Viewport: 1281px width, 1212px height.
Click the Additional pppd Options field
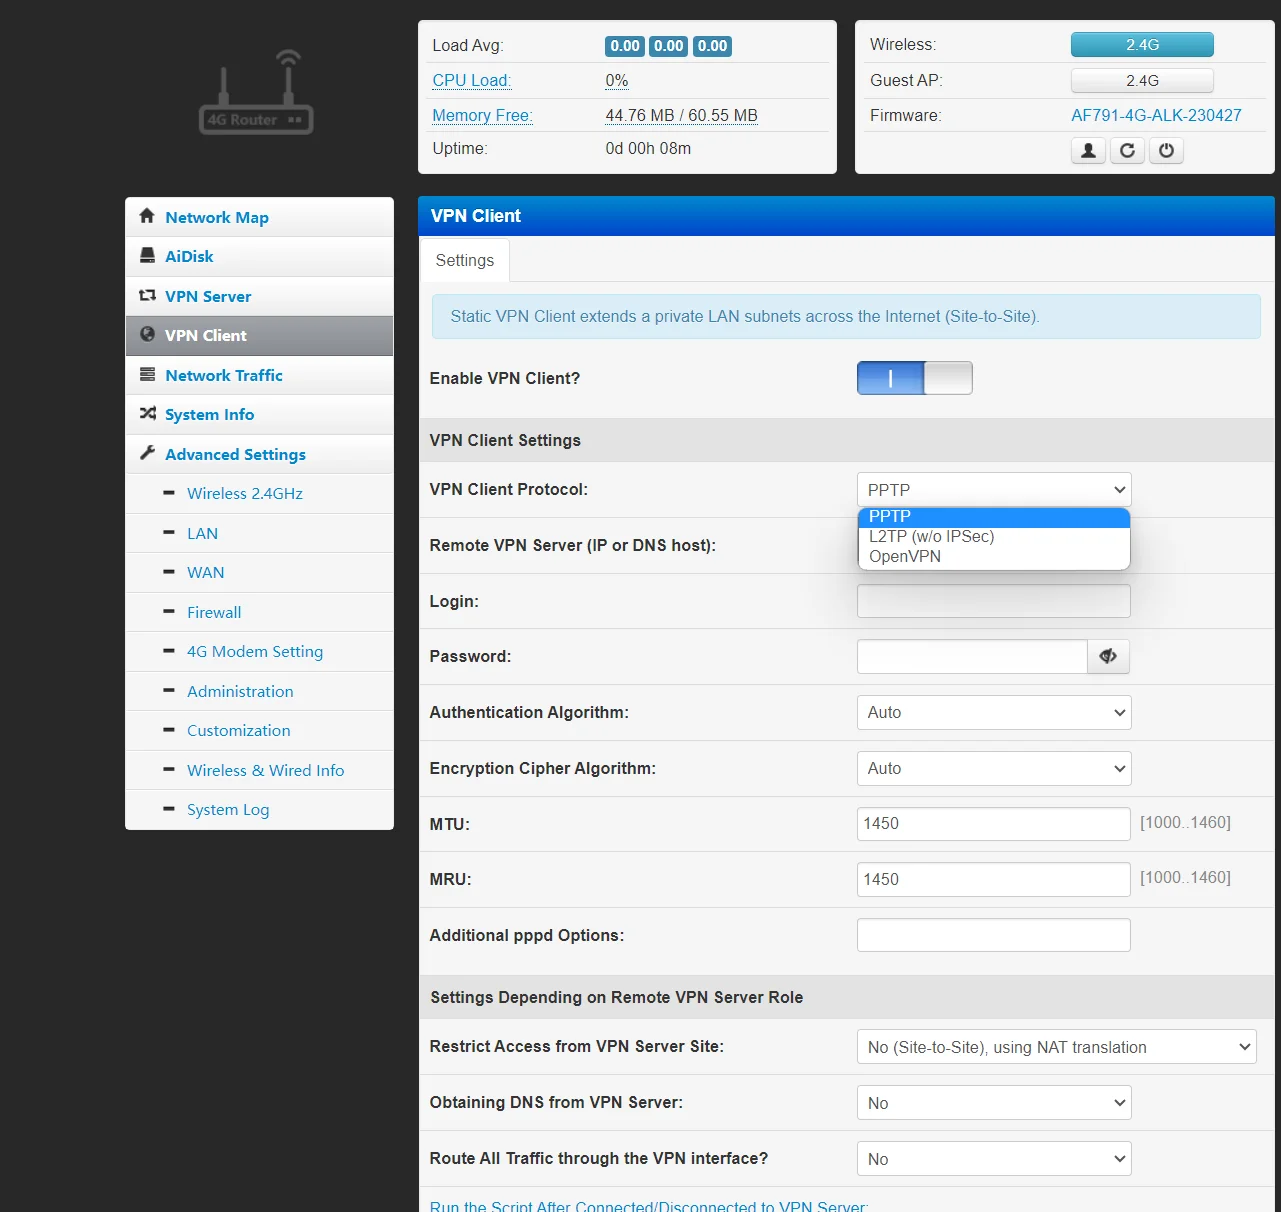point(994,935)
